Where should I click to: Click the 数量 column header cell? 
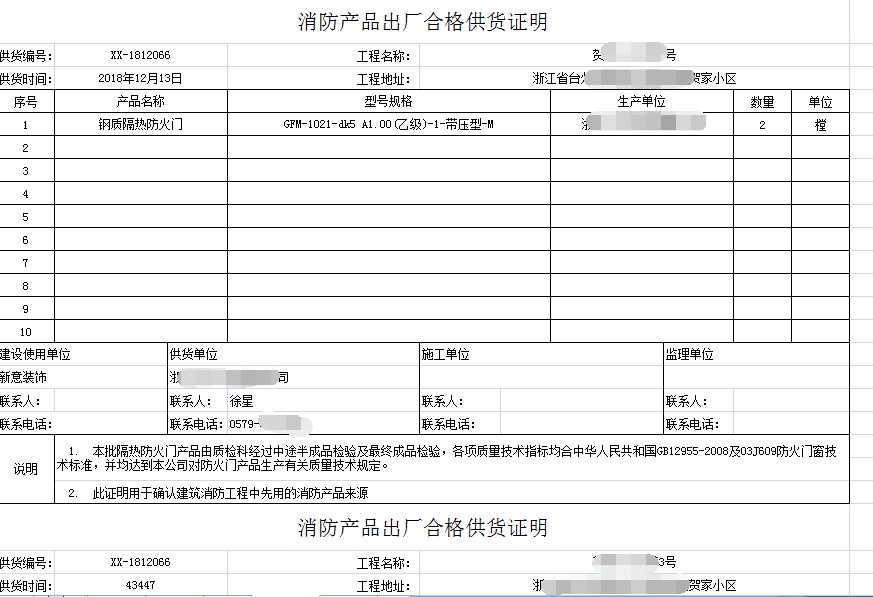pos(762,102)
